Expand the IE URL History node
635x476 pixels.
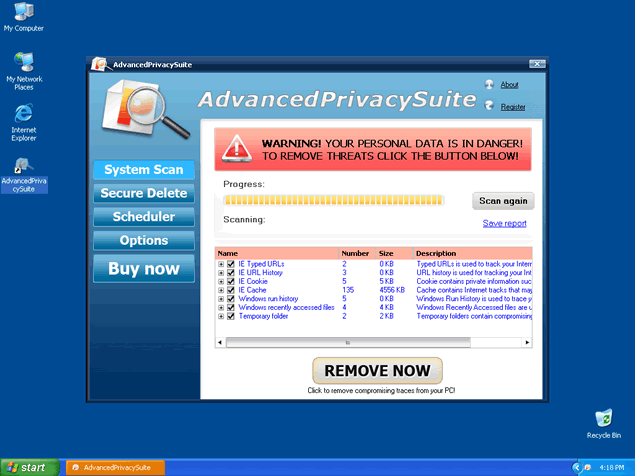pyautogui.click(x=221, y=272)
